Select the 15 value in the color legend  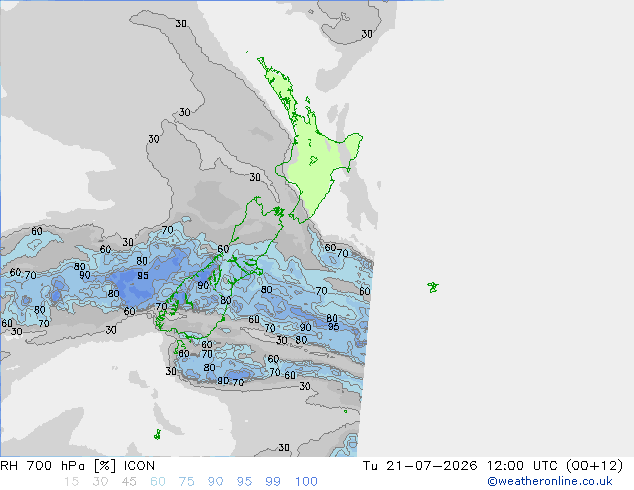(x=71, y=482)
